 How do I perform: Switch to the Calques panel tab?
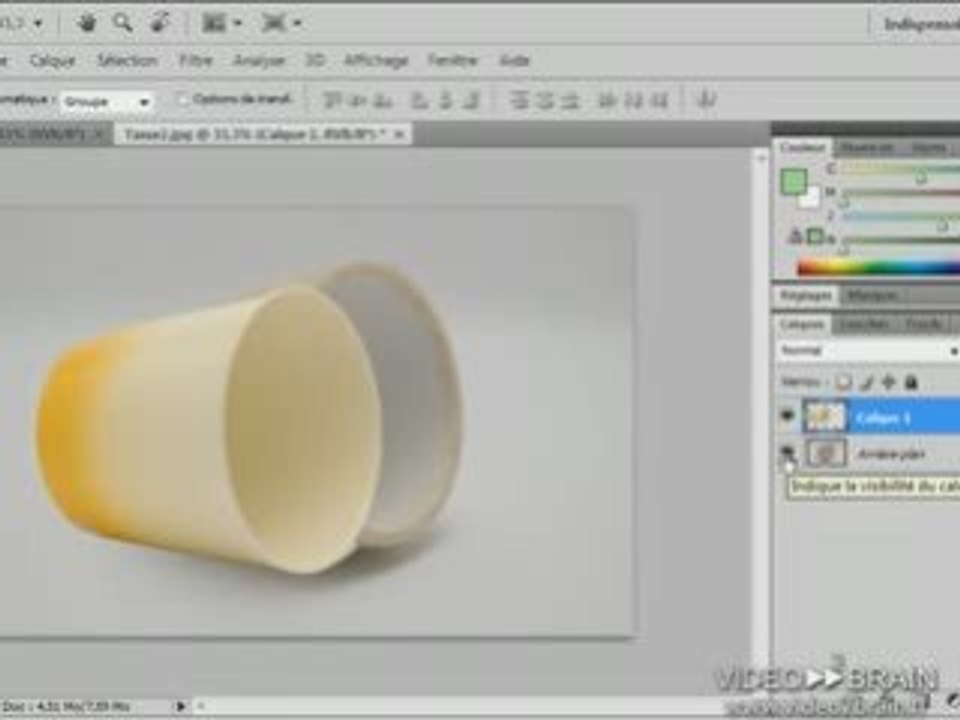(x=802, y=324)
